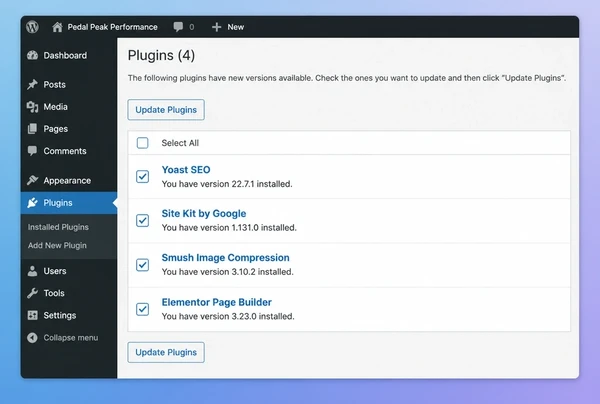This screenshot has width=600, height=404.
Task: Open the Settings menu label
Action: [x=60, y=315]
